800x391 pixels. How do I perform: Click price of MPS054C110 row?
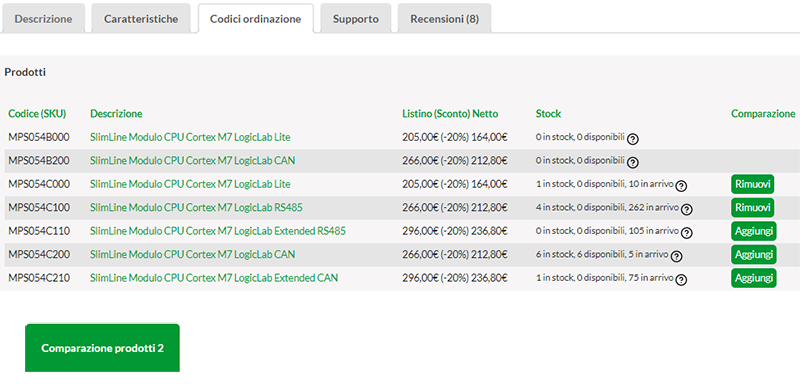pyautogui.click(x=455, y=231)
